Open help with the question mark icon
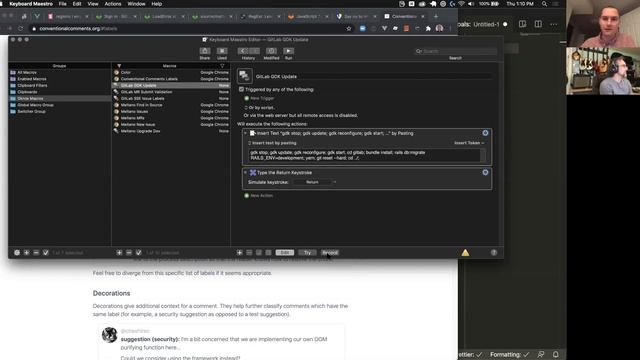This screenshot has height=360, width=640. click(494, 253)
